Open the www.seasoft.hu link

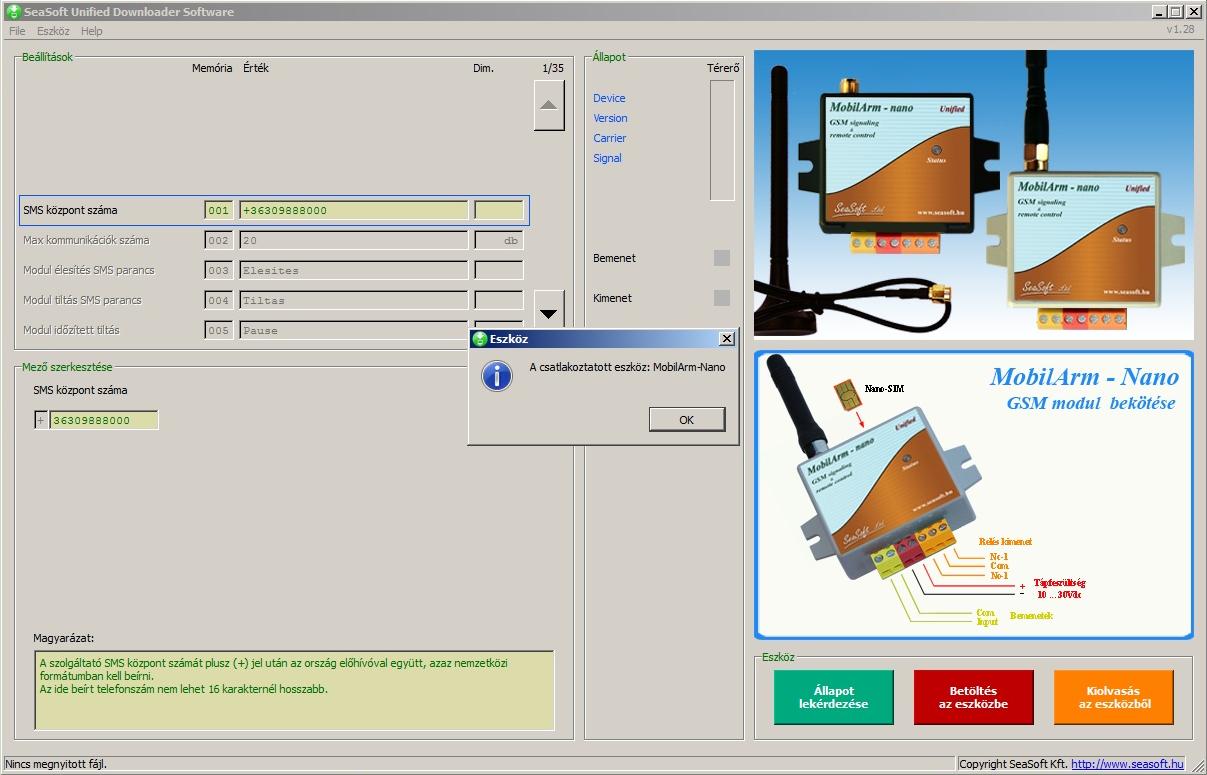1127,764
